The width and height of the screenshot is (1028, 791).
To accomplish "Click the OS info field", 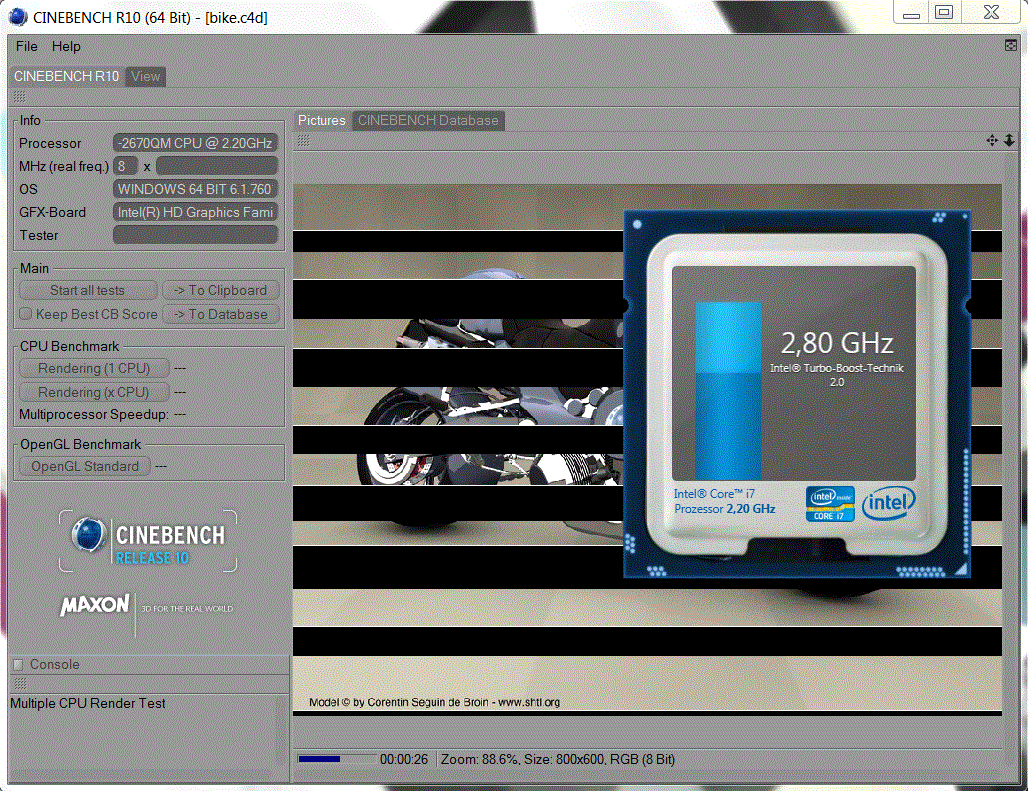I will 195,189.
